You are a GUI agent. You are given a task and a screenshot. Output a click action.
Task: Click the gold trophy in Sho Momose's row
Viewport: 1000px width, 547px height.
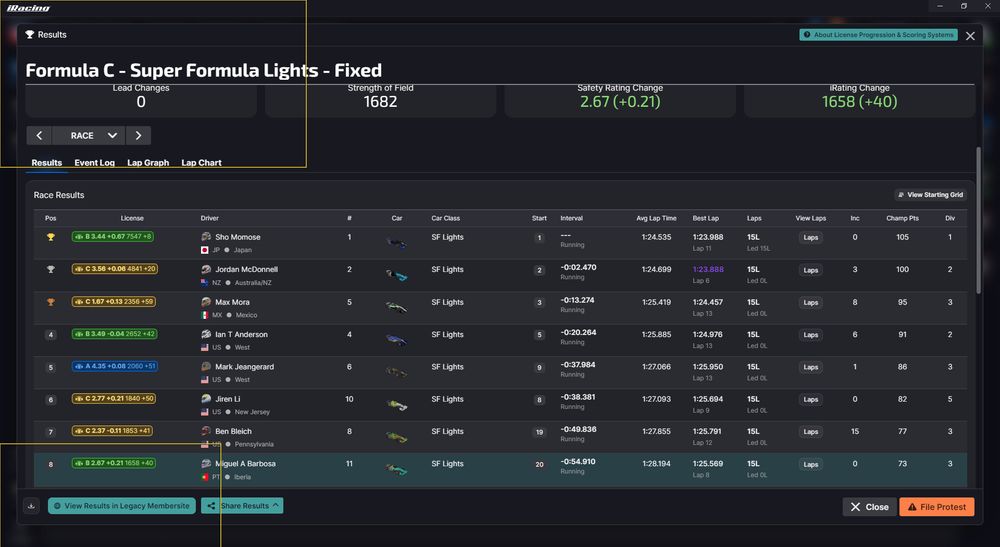point(50,237)
